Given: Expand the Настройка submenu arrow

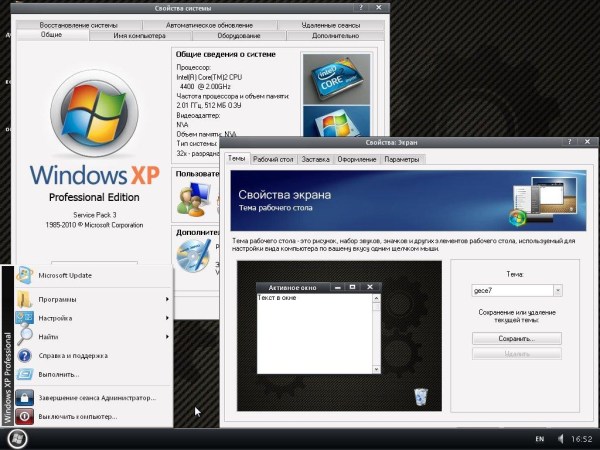Looking at the screenshot, I should tap(167, 318).
